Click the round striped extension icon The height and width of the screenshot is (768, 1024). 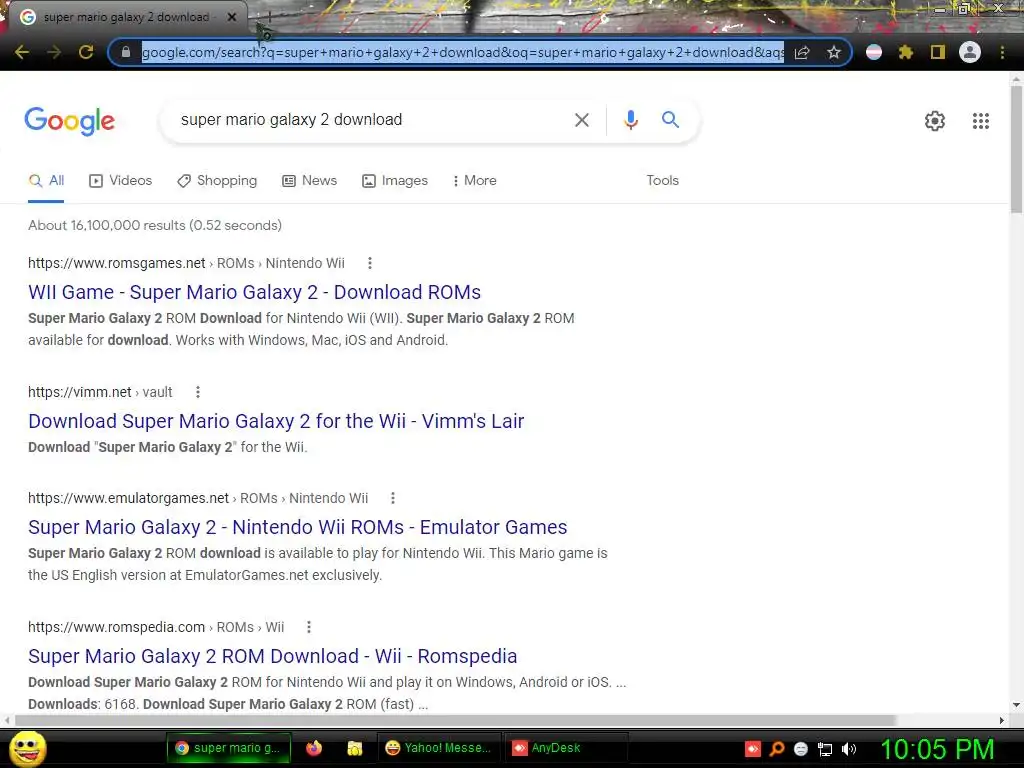pos(874,52)
